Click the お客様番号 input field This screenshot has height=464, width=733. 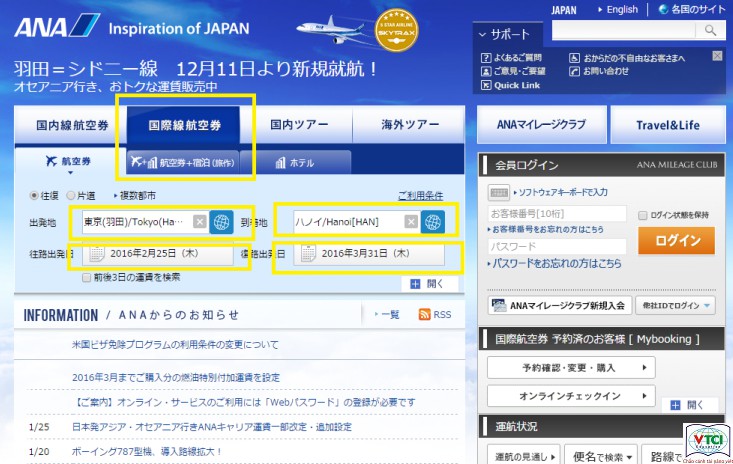coord(556,214)
